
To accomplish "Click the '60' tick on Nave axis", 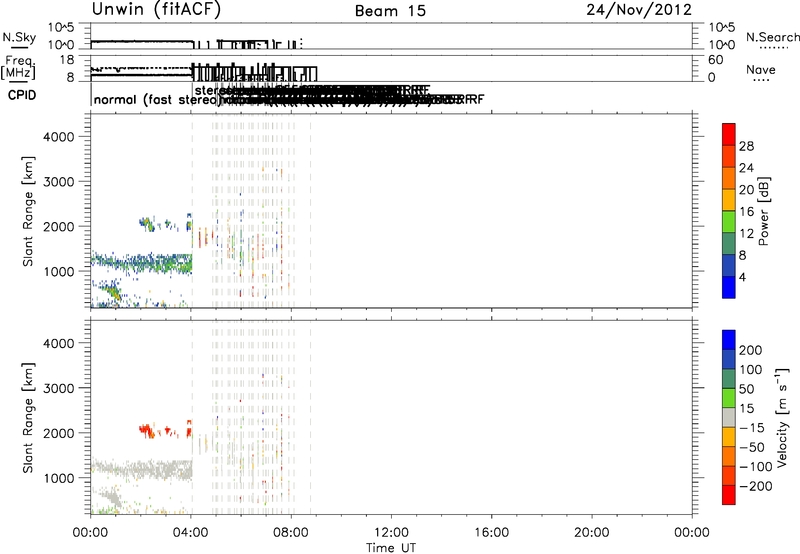I will (x=716, y=60).
